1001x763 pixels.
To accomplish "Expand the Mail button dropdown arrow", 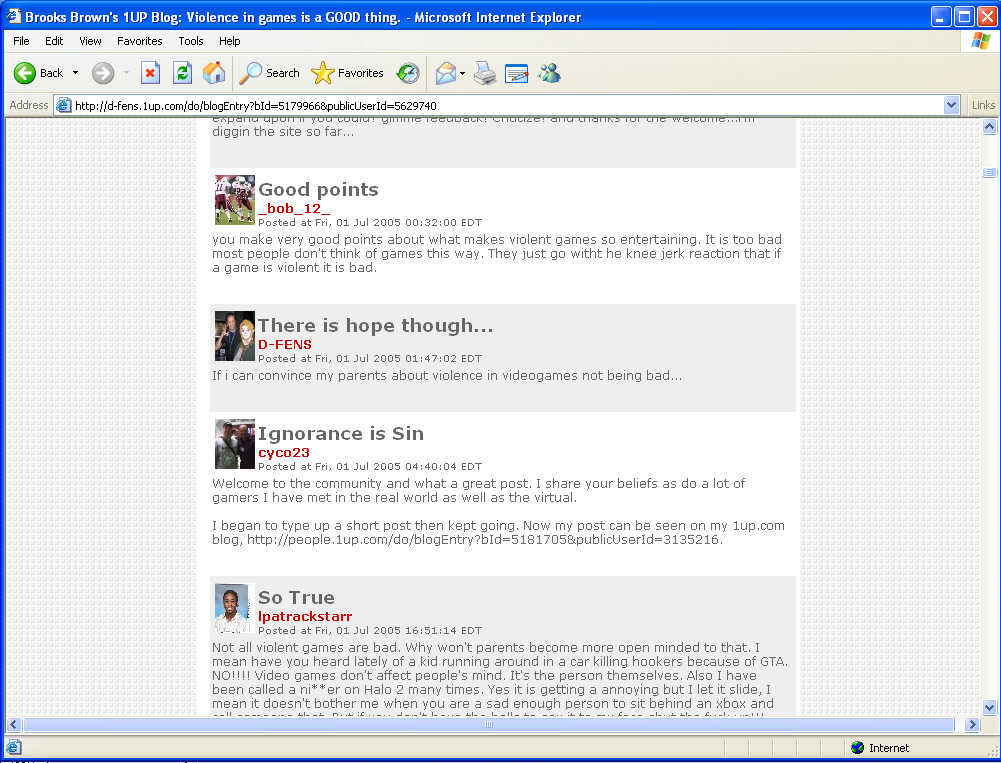I will pyautogui.click(x=462, y=73).
